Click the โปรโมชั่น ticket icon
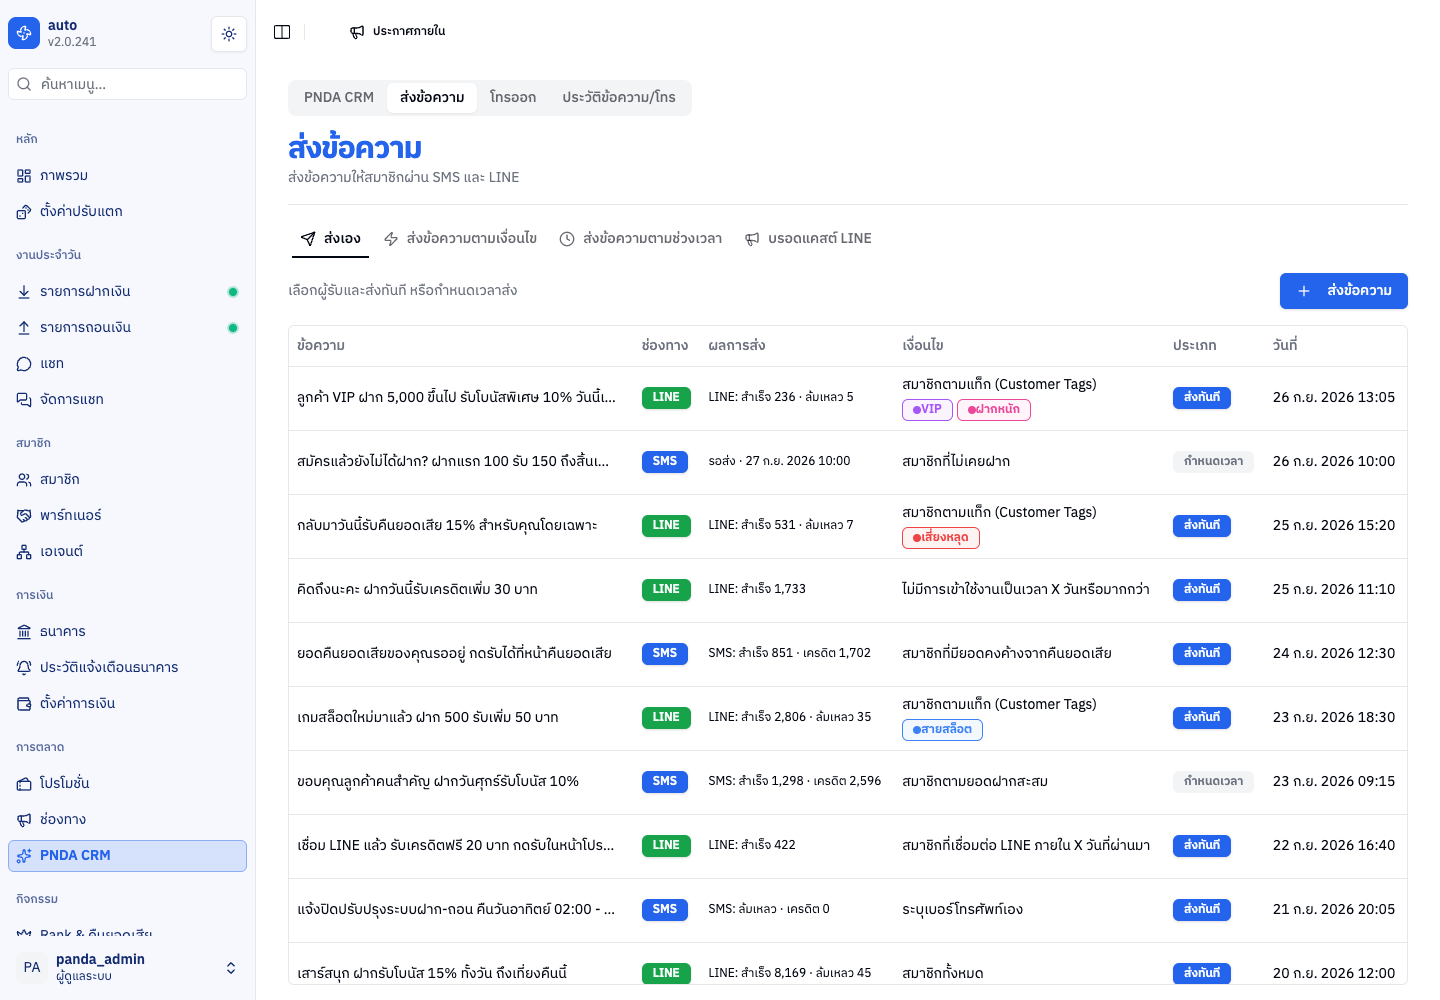The height and width of the screenshot is (1000, 1440). (24, 784)
